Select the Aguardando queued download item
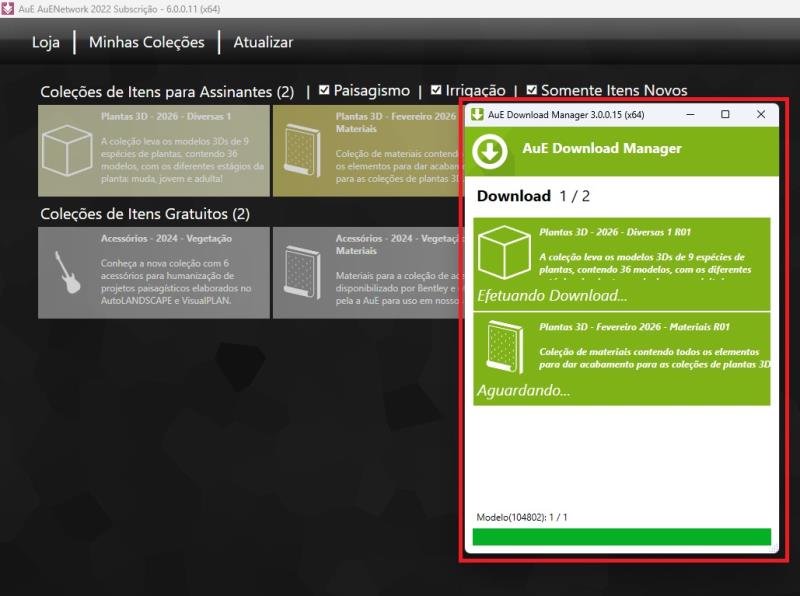Image resolution: width=800 pixels, height=596 pixels. [x=621, y=359]
